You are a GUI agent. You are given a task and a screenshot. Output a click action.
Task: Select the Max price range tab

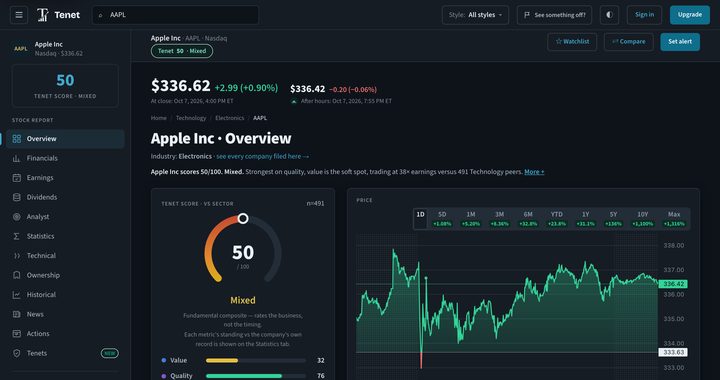click(x=674, y=218)
